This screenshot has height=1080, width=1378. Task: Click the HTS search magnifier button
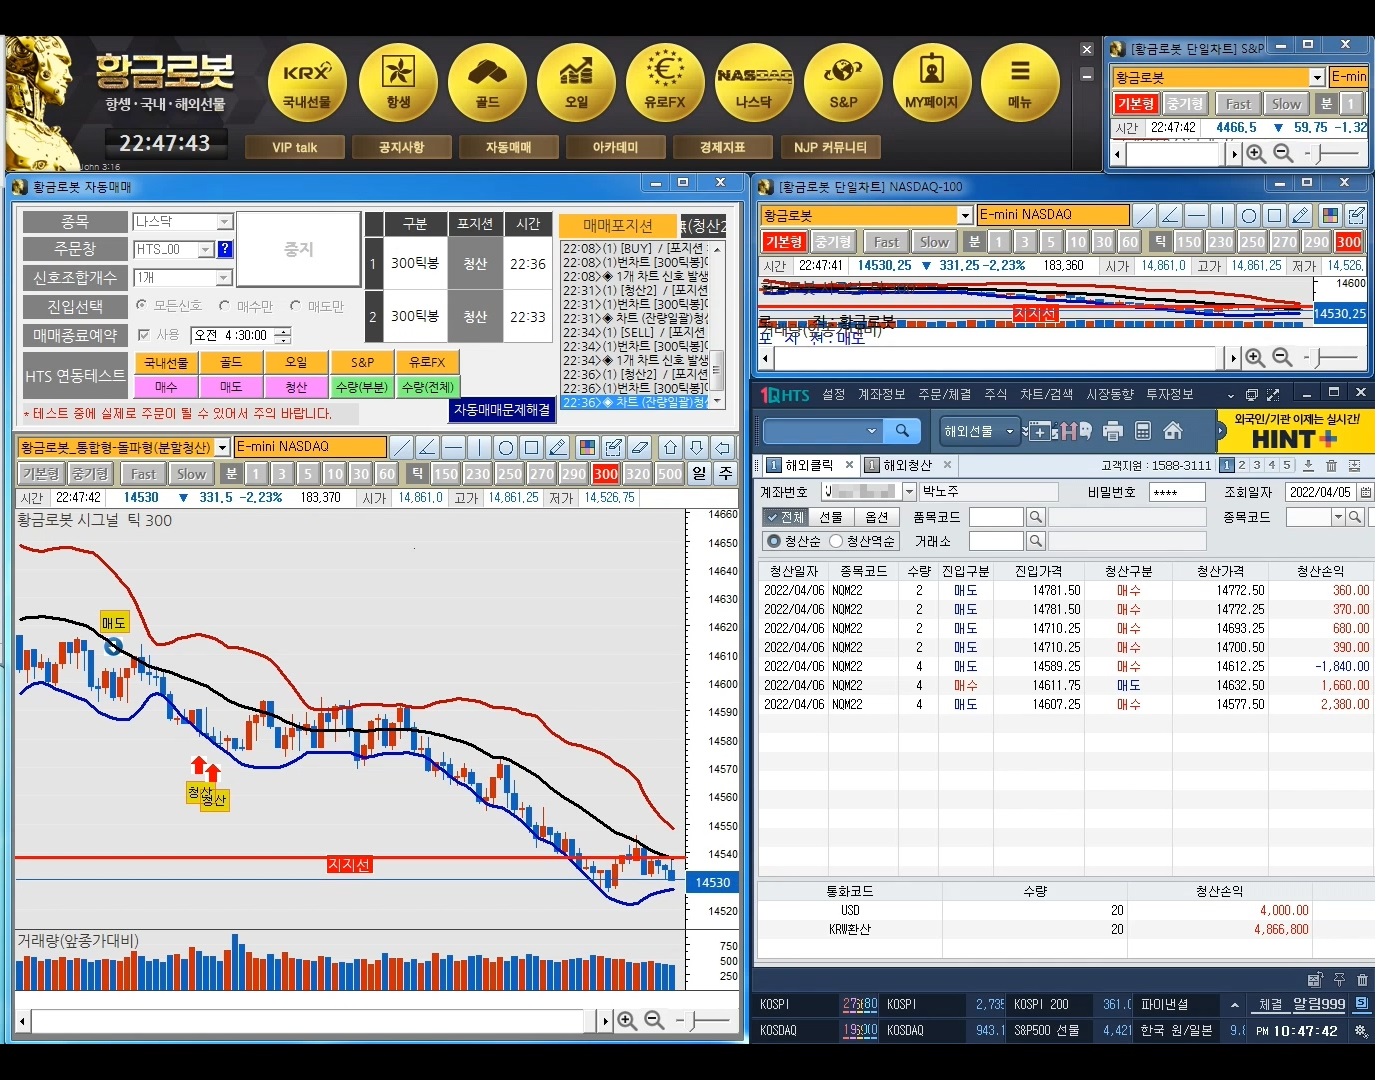(902, 430)
